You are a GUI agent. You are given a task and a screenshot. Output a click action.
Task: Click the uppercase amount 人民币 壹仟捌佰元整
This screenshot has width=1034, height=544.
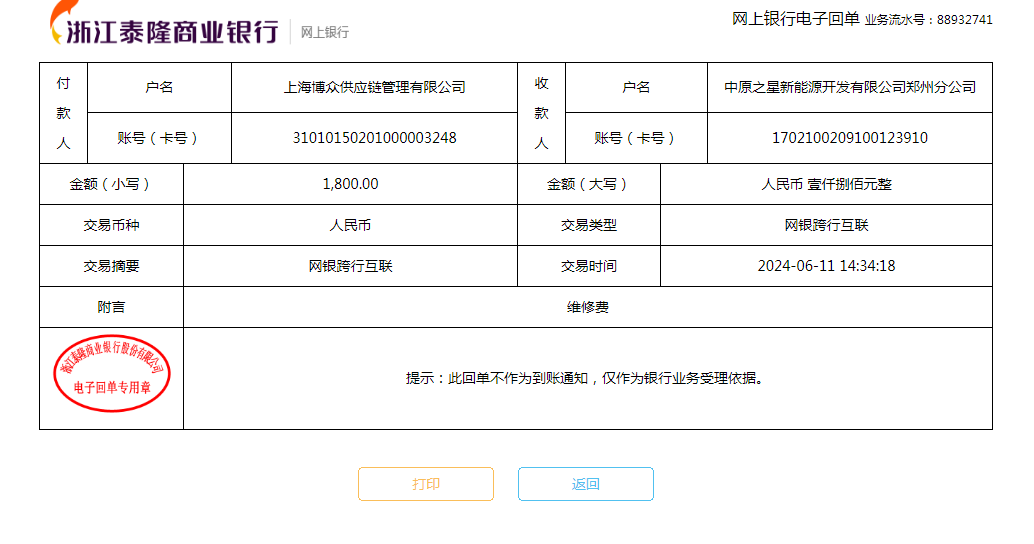click(x=826, y=184)
